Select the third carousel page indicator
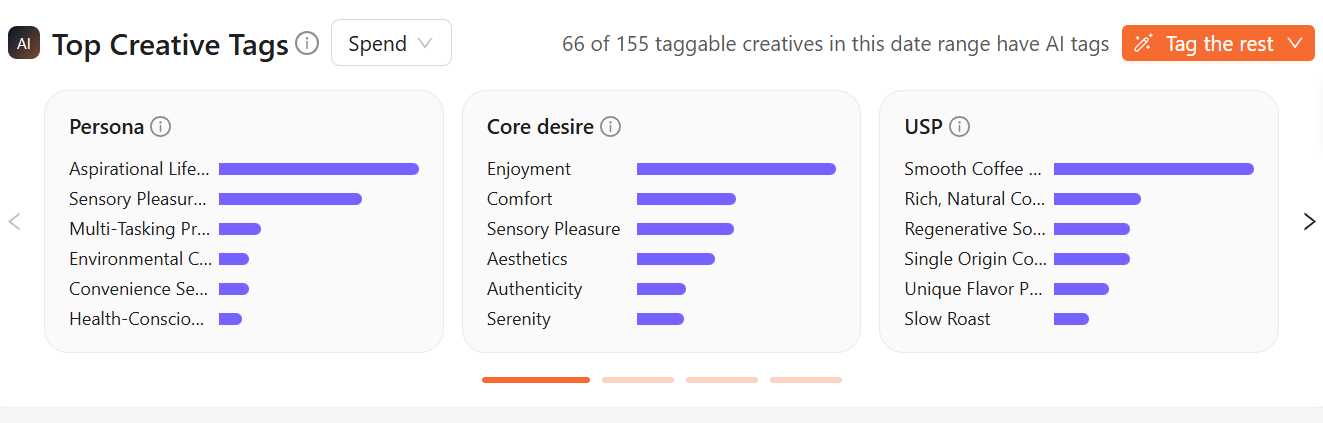This screenshot has height=423, width=1323. coord(722,380)
